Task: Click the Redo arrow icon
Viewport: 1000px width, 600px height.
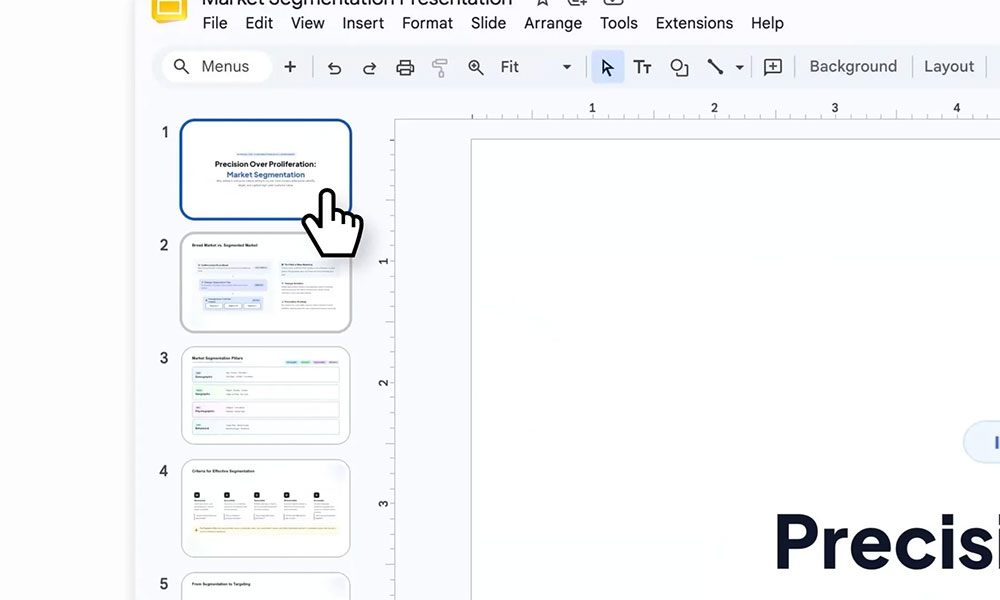Action: tap(369, 67)
